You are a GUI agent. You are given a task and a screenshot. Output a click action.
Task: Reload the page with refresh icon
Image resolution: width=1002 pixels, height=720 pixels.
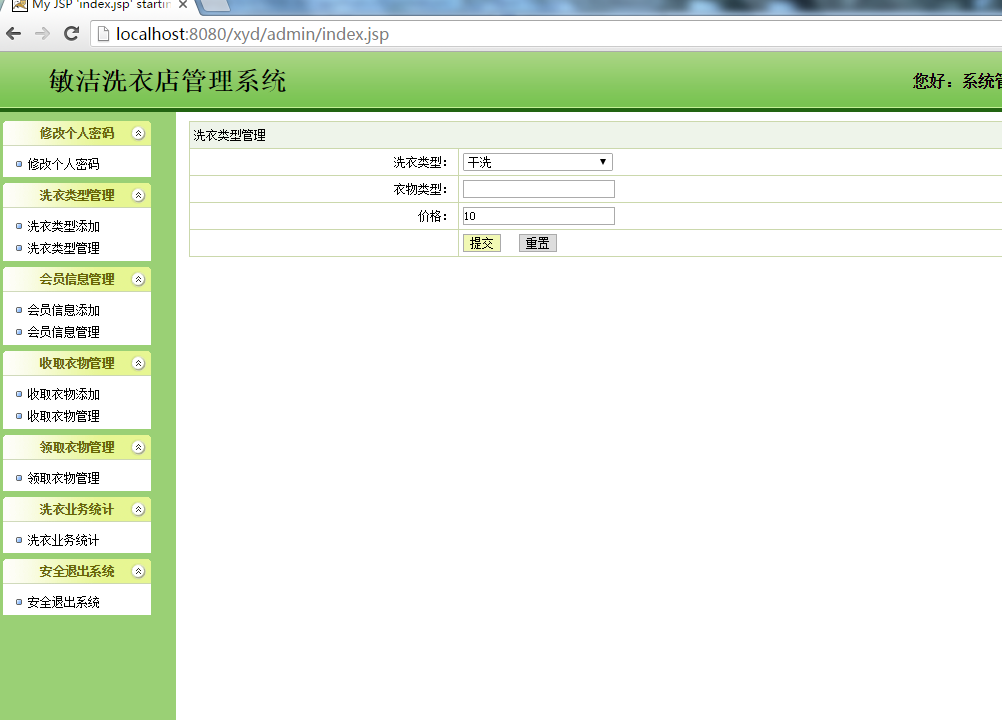(x=72, y=34)
